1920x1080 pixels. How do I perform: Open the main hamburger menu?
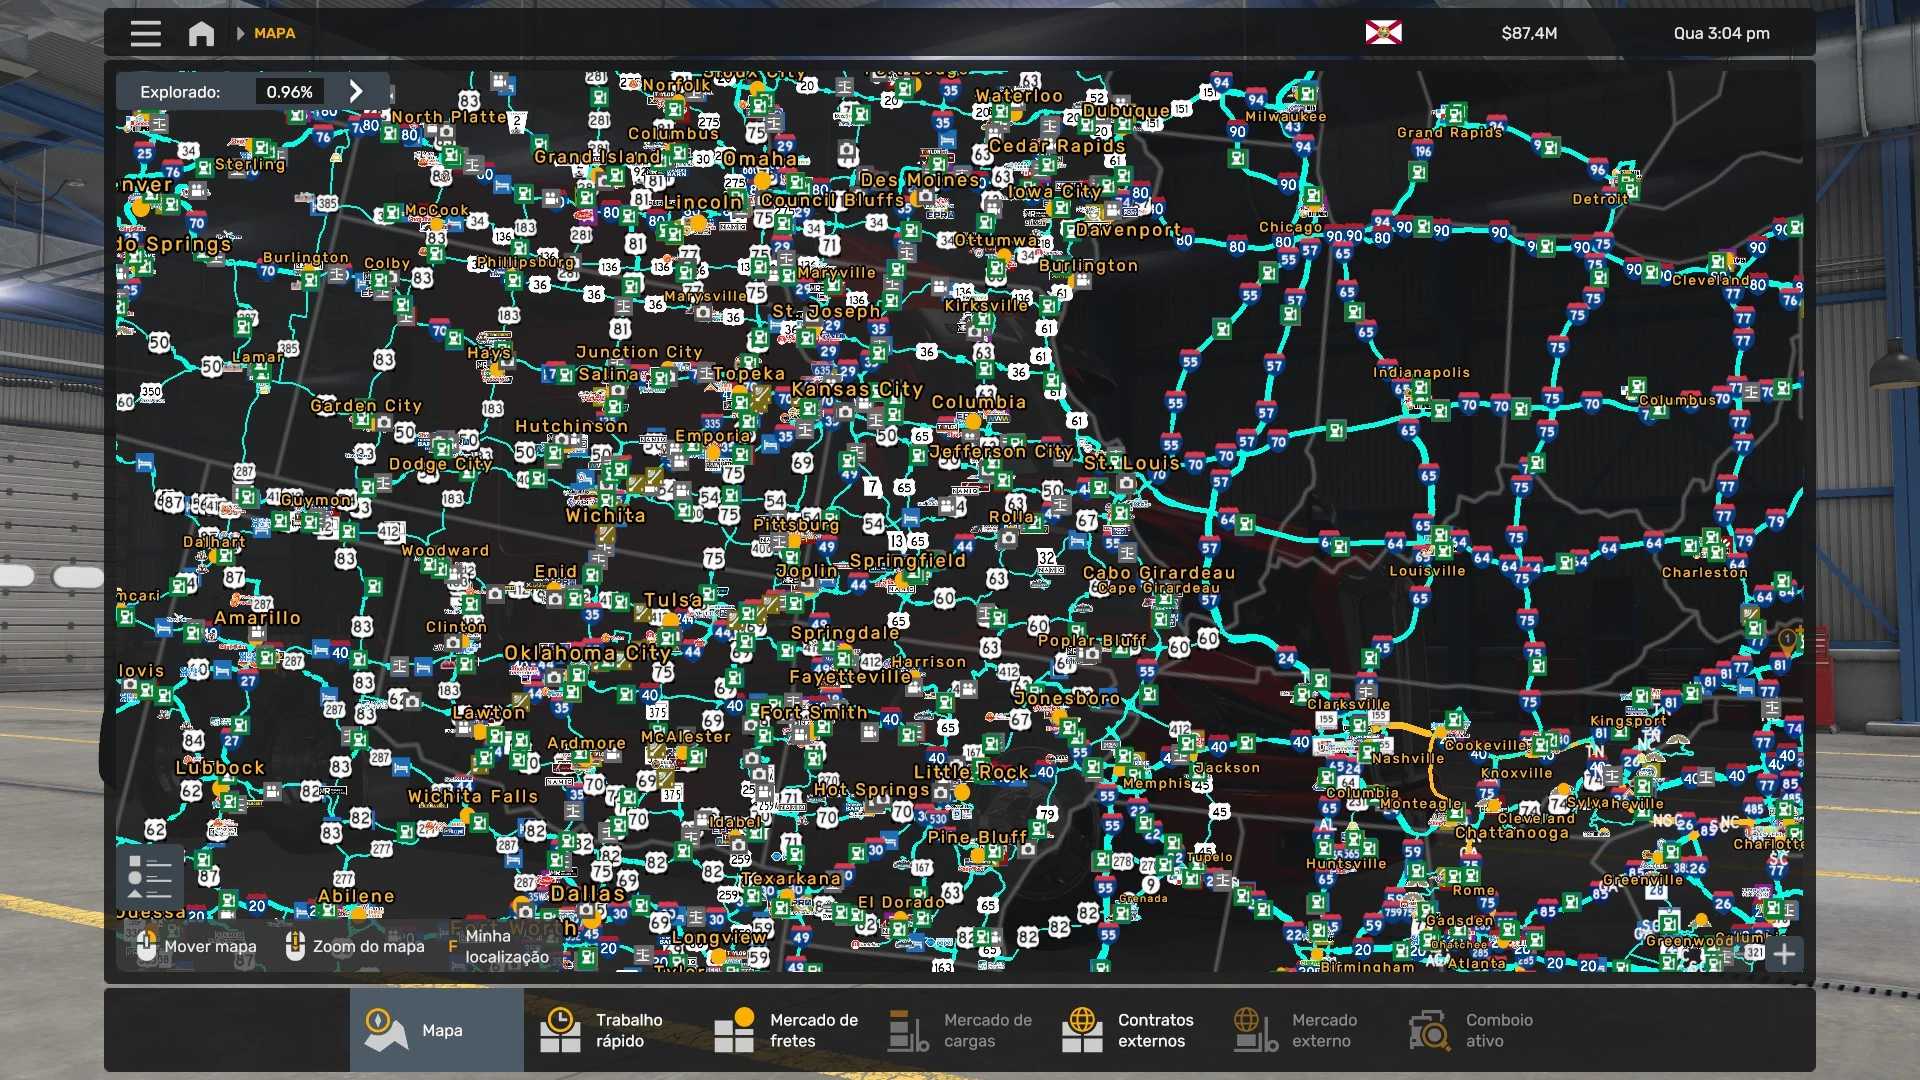[145, 33]
